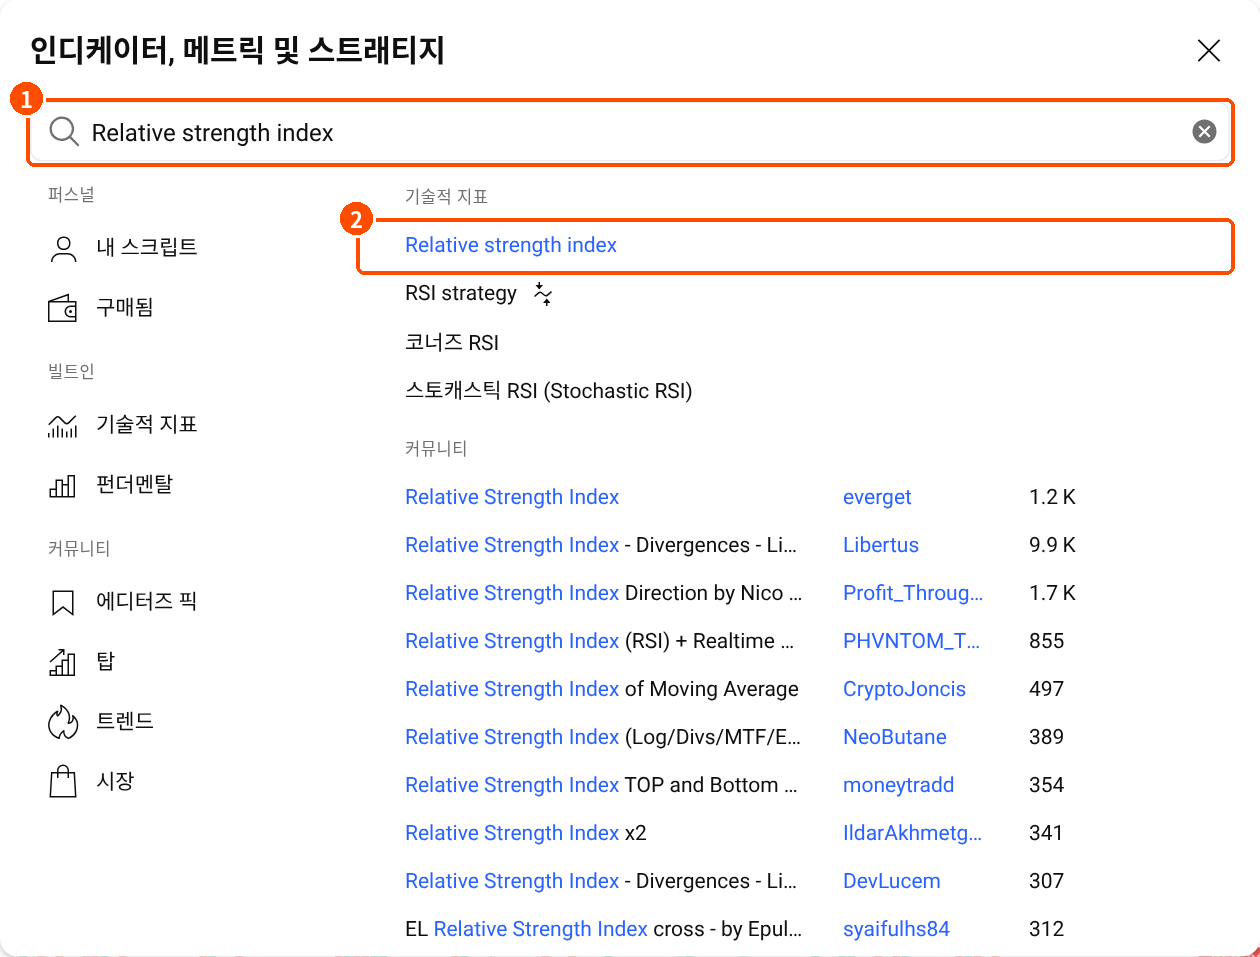Open author syaifulhs84 profile
The image size is (1260, 957).
(896, 929)
